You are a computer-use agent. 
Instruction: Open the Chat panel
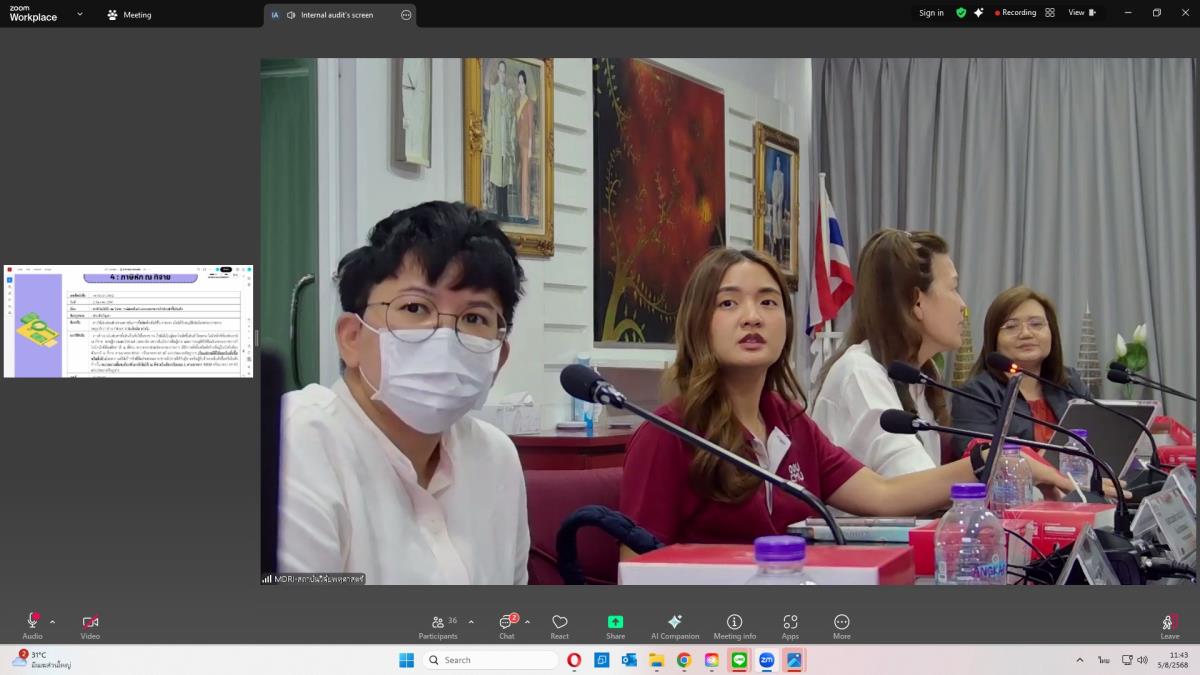point(507,626)
